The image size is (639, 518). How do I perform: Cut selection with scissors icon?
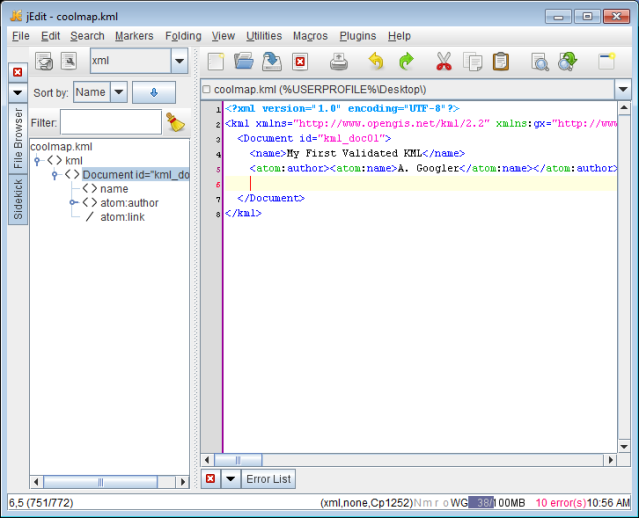point(443,62)
